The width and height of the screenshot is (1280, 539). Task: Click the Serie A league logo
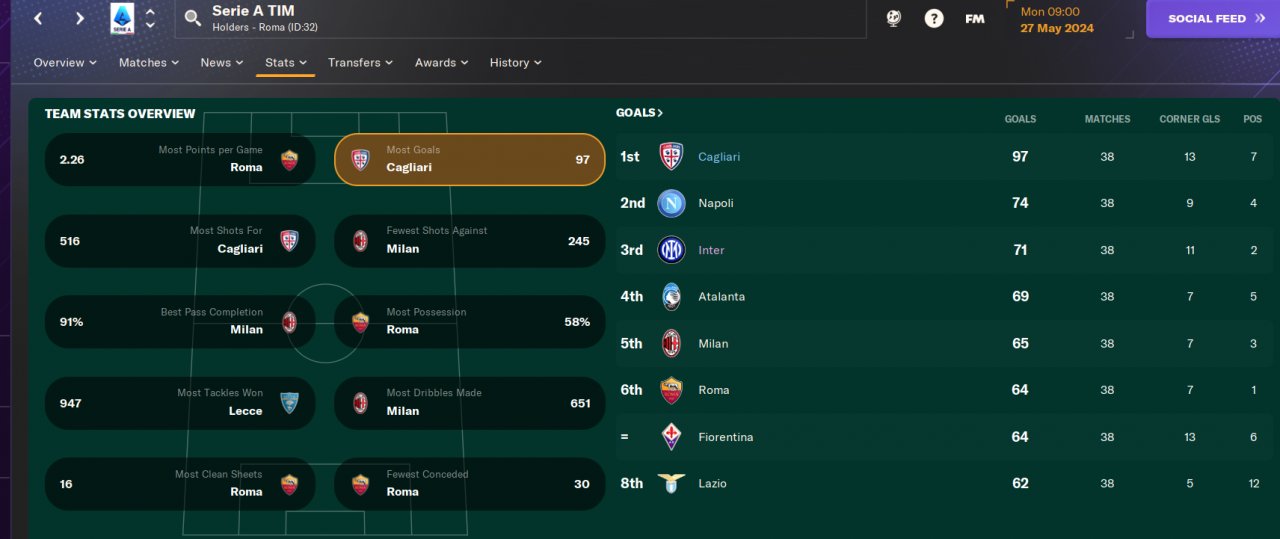[122, 18]
